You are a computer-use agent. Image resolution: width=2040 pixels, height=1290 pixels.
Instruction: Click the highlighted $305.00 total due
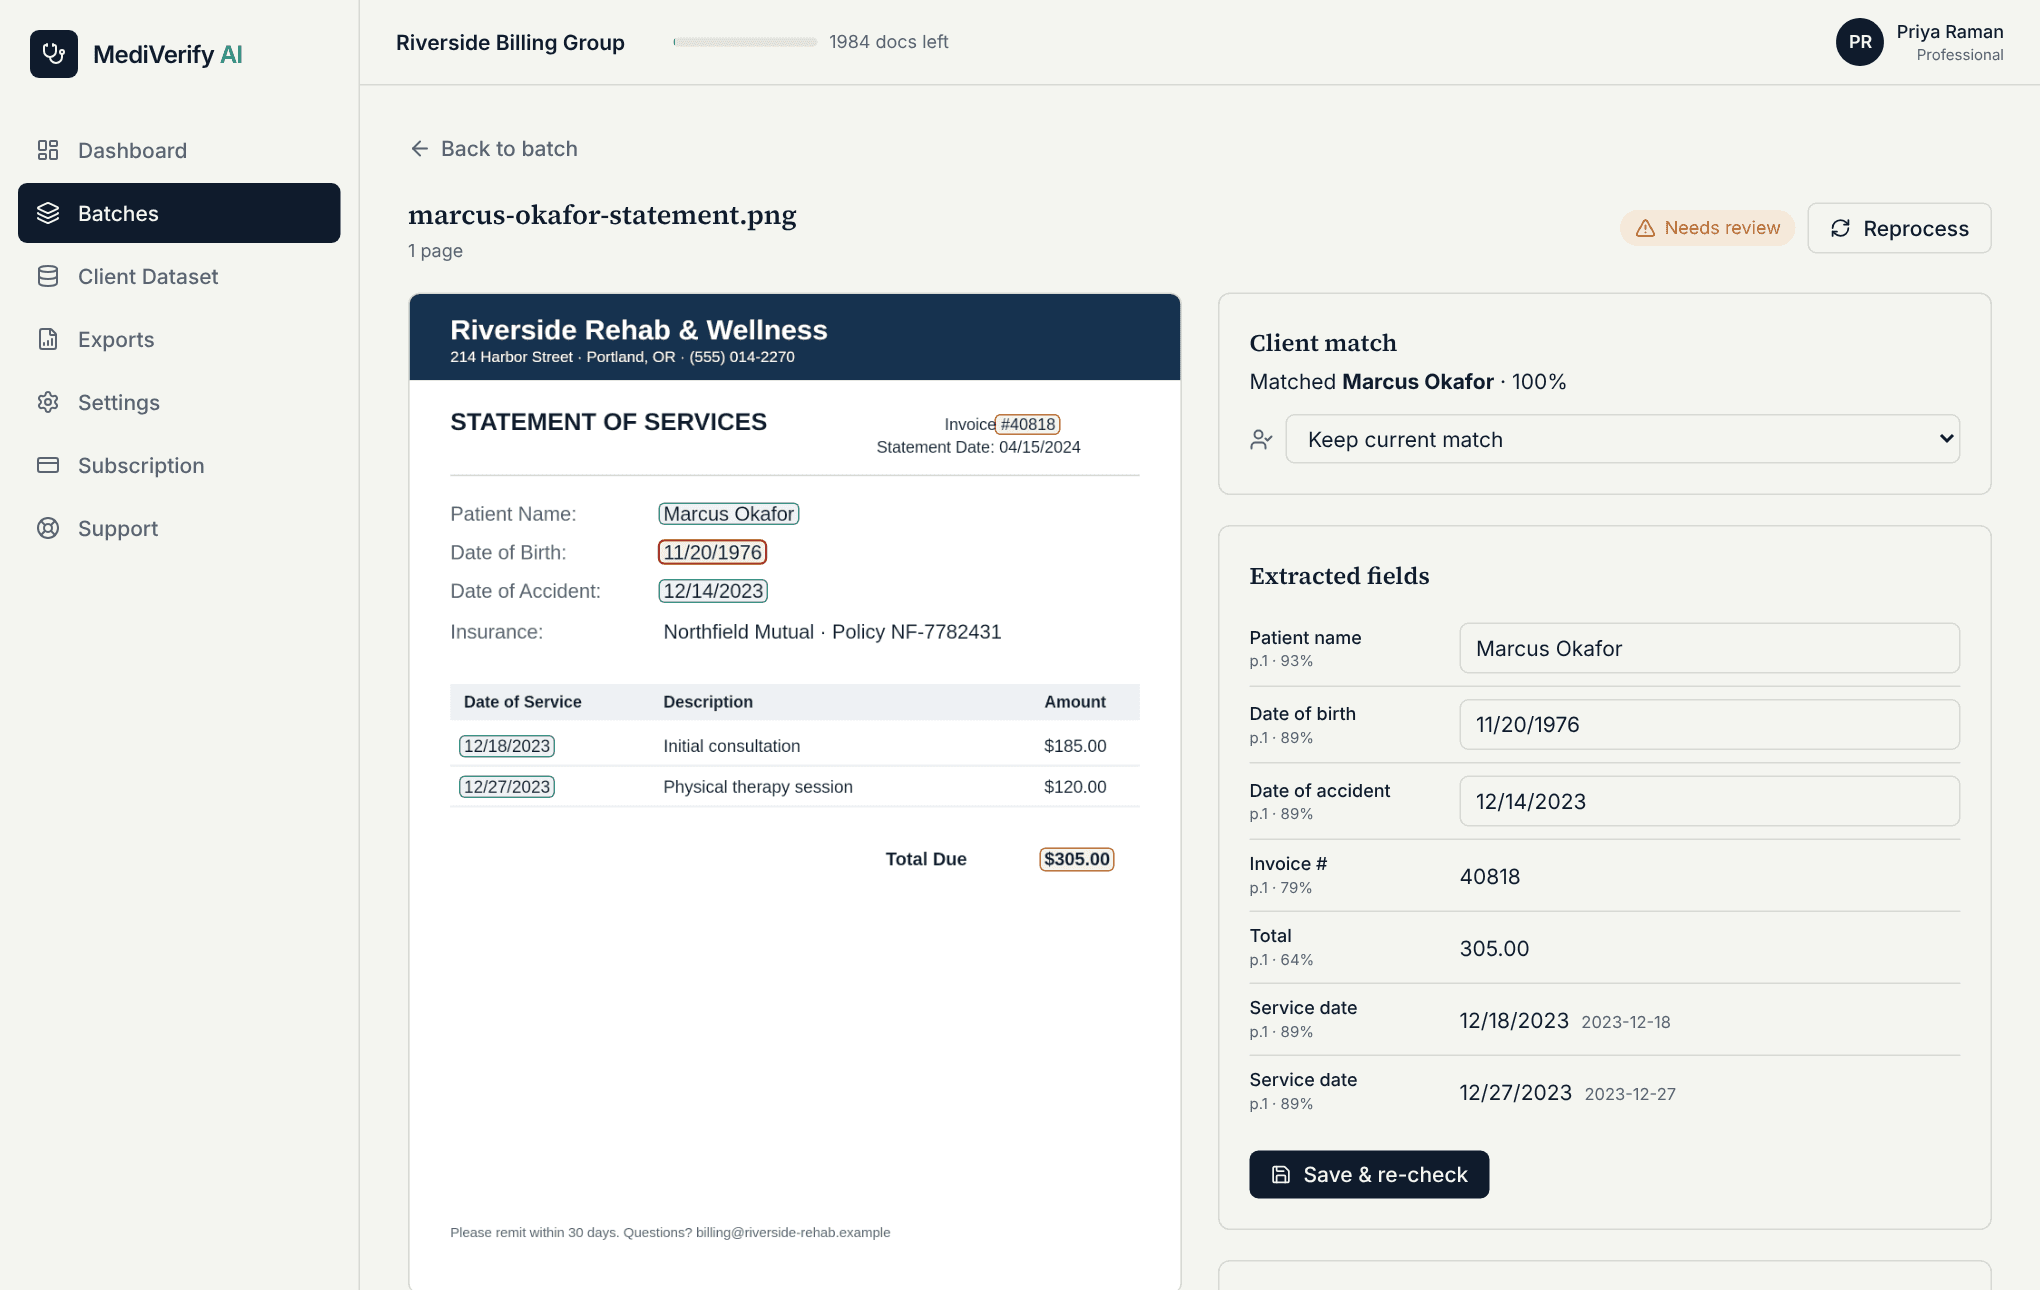(x=1077, y=859)
